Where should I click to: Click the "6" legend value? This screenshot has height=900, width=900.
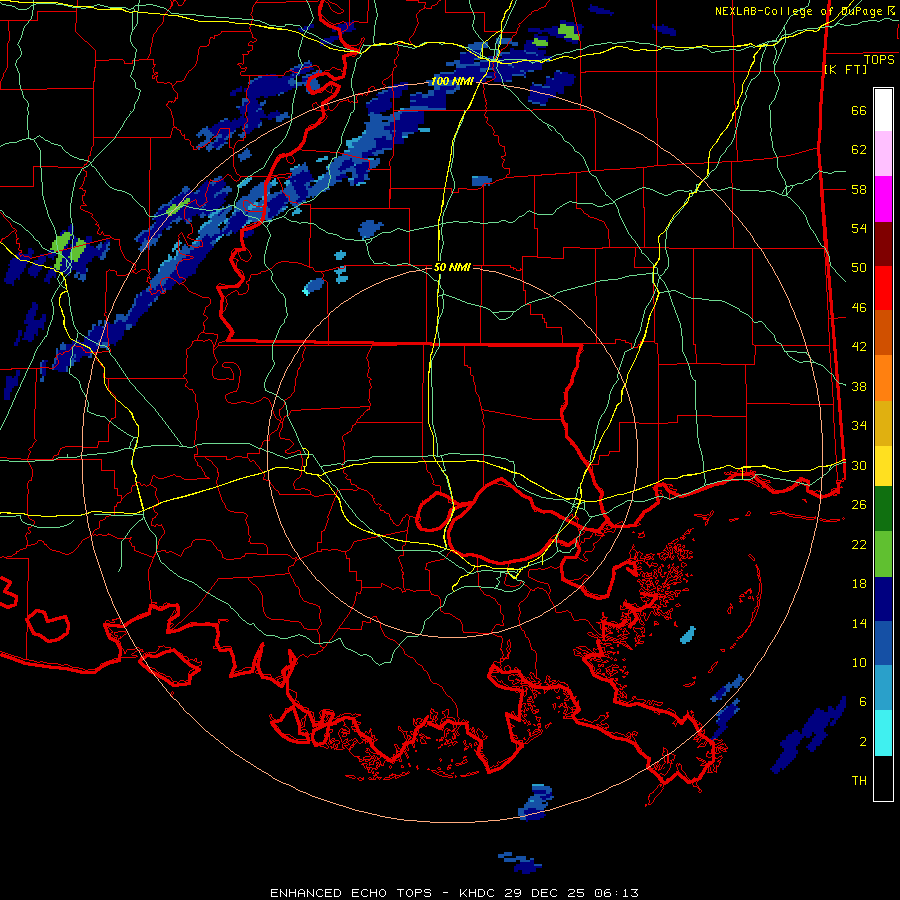pos(863,702)
